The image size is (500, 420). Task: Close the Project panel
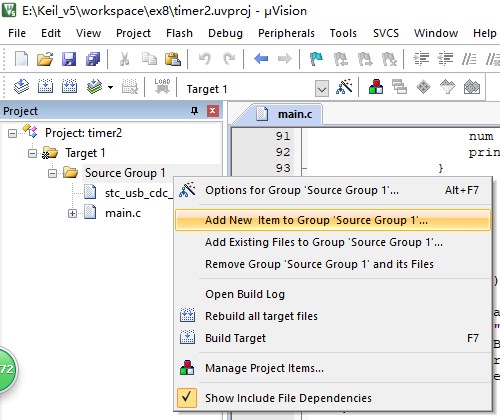tap(213, 111)
